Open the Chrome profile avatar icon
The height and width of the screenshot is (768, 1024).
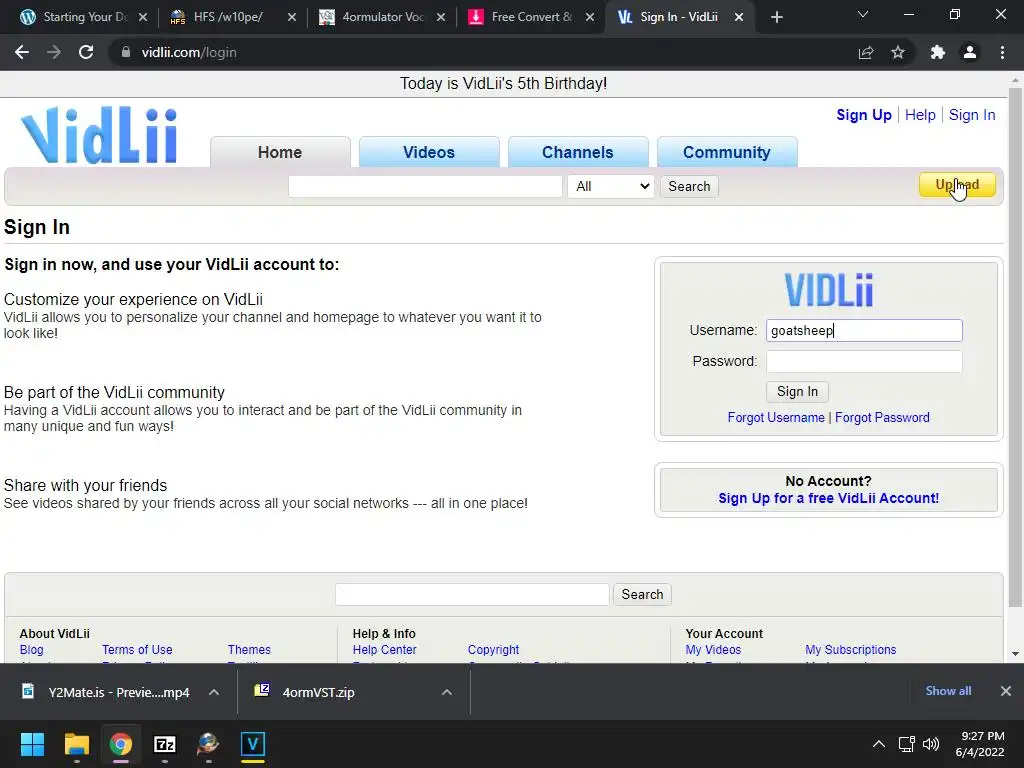tap(970, 52)
